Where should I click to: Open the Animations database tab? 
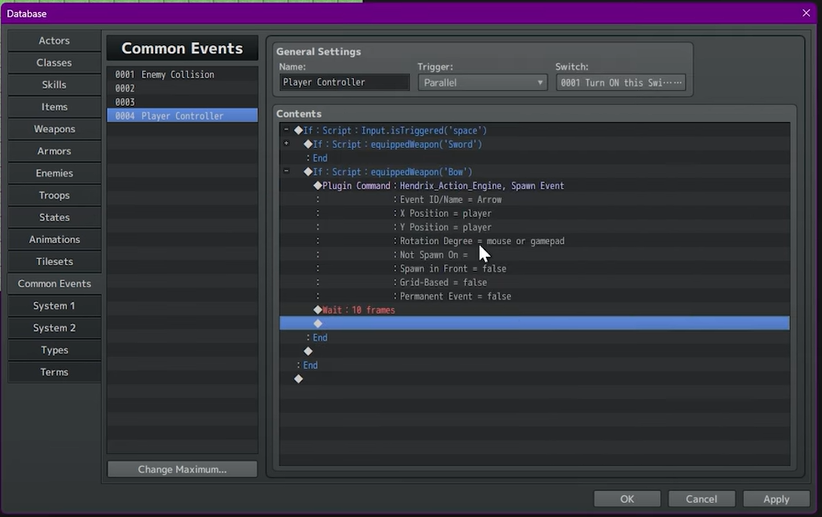(x=54, y=240)
